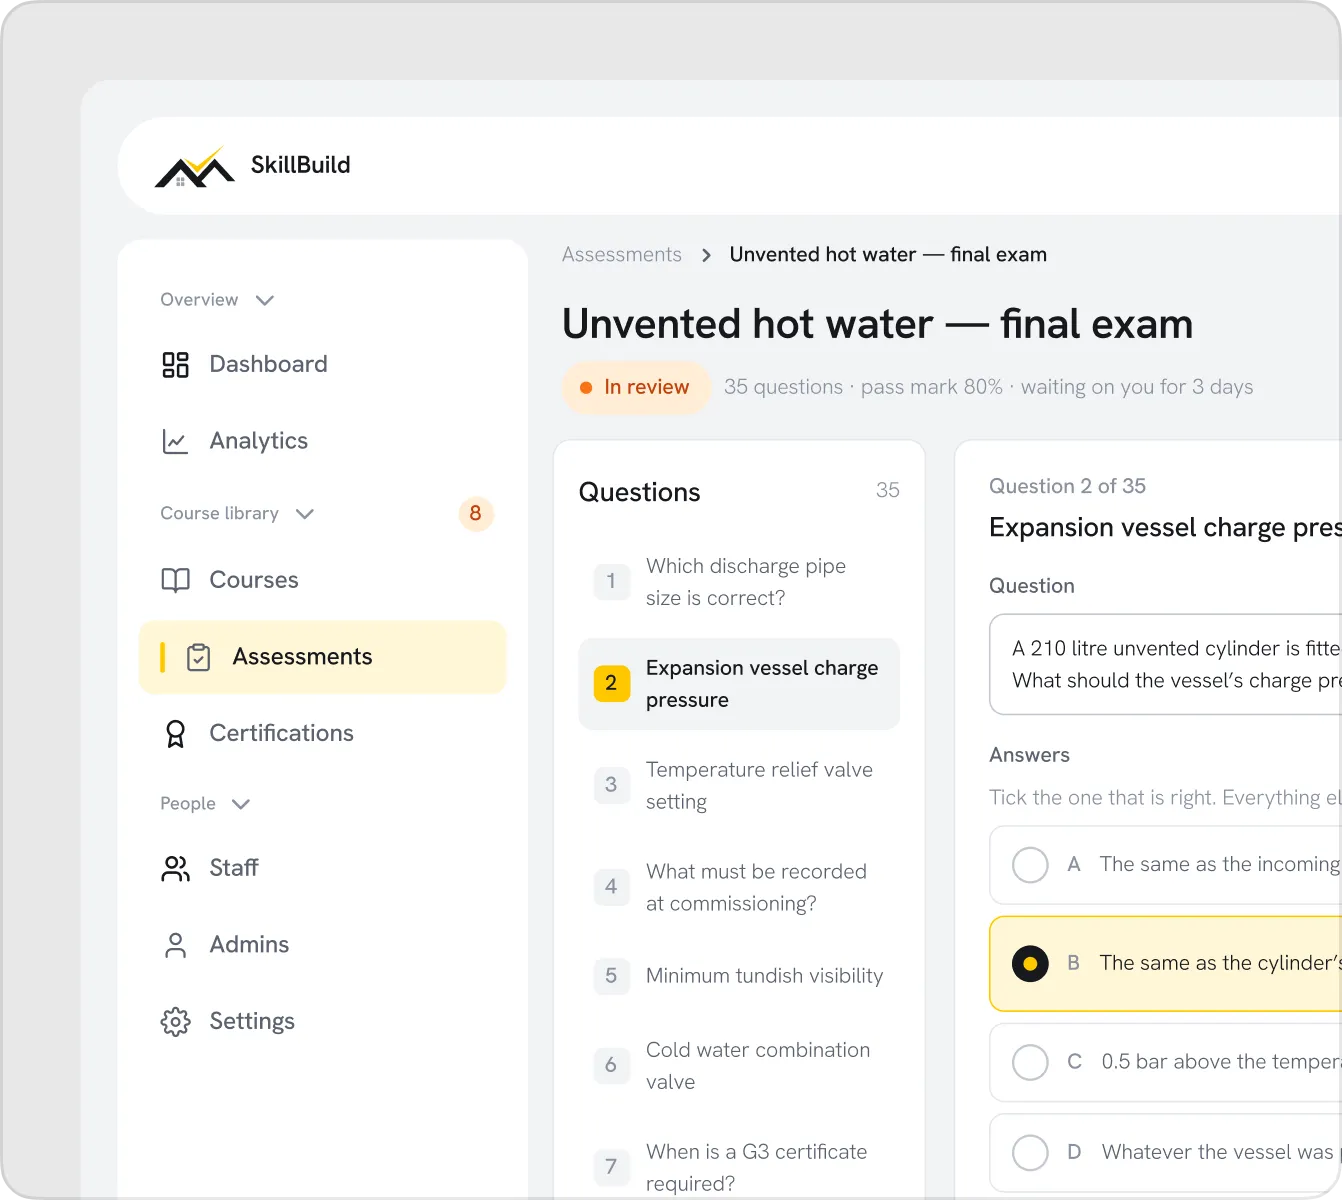Open Assessments in the sidebar
1342x1200 pixels.
click(322, 657)
